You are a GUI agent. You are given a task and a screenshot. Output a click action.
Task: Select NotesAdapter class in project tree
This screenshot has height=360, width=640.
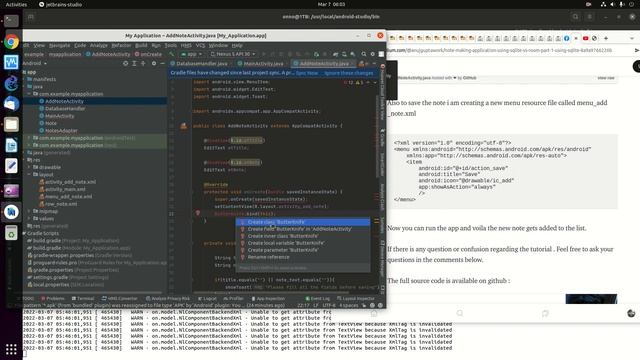pos(61,131)
